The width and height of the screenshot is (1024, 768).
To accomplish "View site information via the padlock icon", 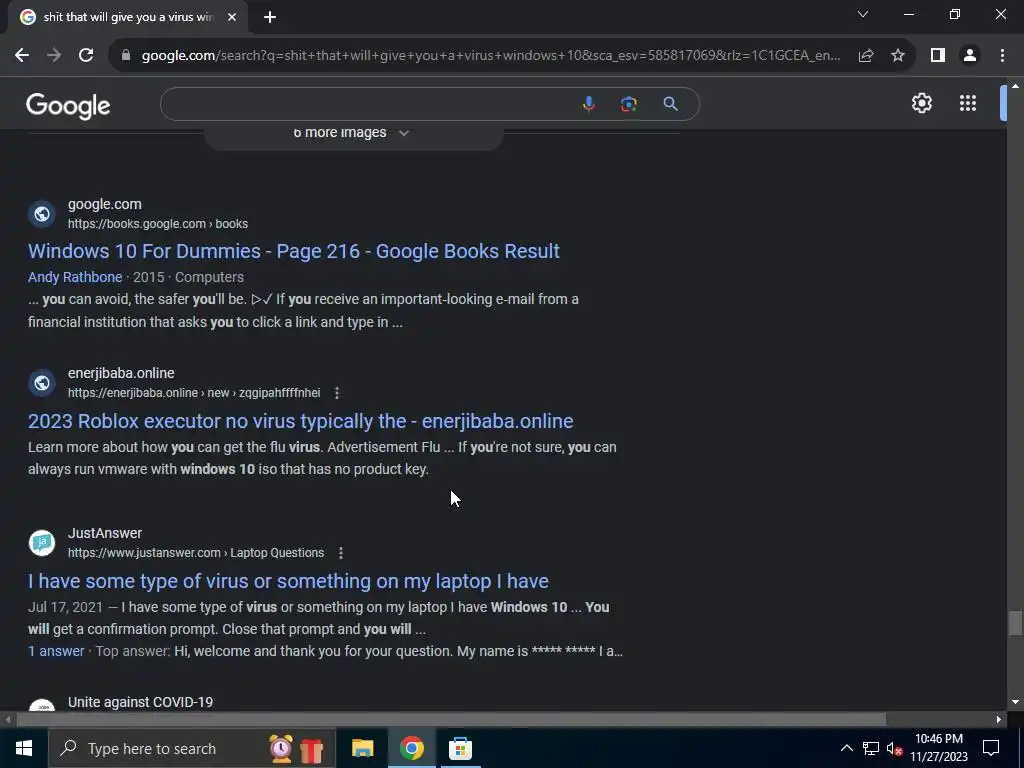I will pyautogui.click(x=126, y=56).
